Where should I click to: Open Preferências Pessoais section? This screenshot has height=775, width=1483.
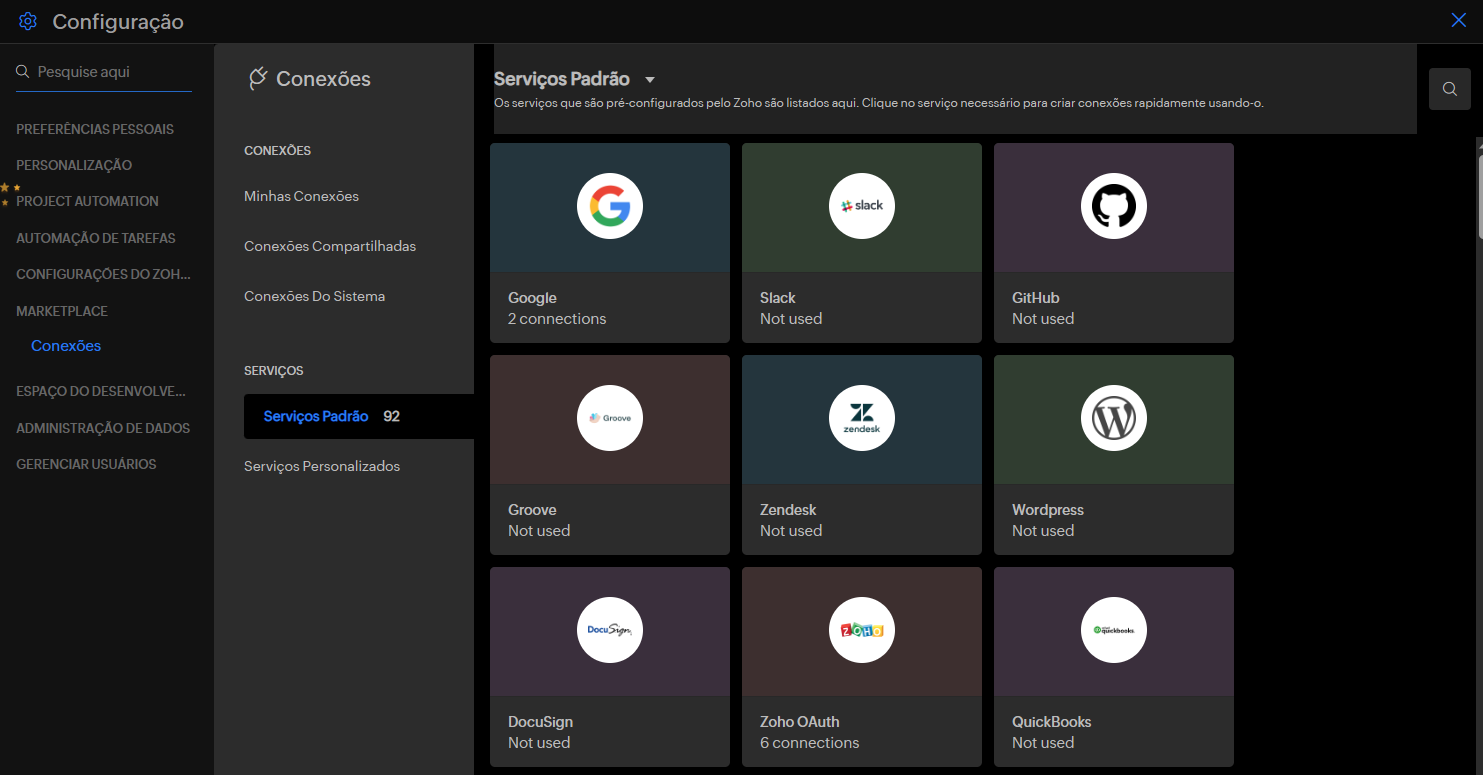tap(95, 129)
